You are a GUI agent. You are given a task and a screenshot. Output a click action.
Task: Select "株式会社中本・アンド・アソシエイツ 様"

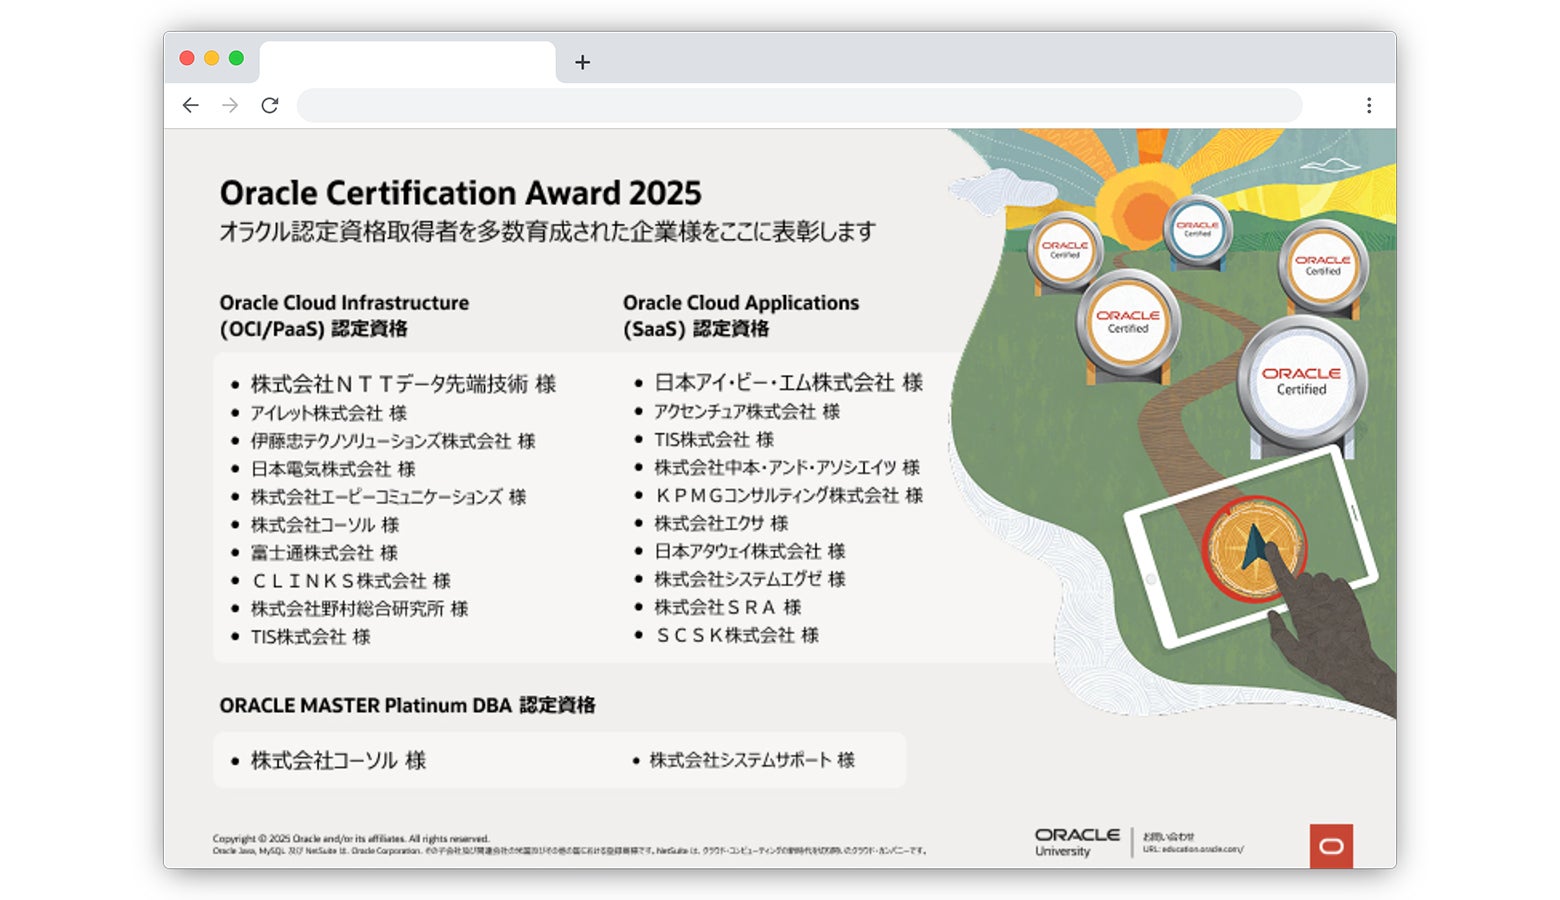(x=787, y=467)
